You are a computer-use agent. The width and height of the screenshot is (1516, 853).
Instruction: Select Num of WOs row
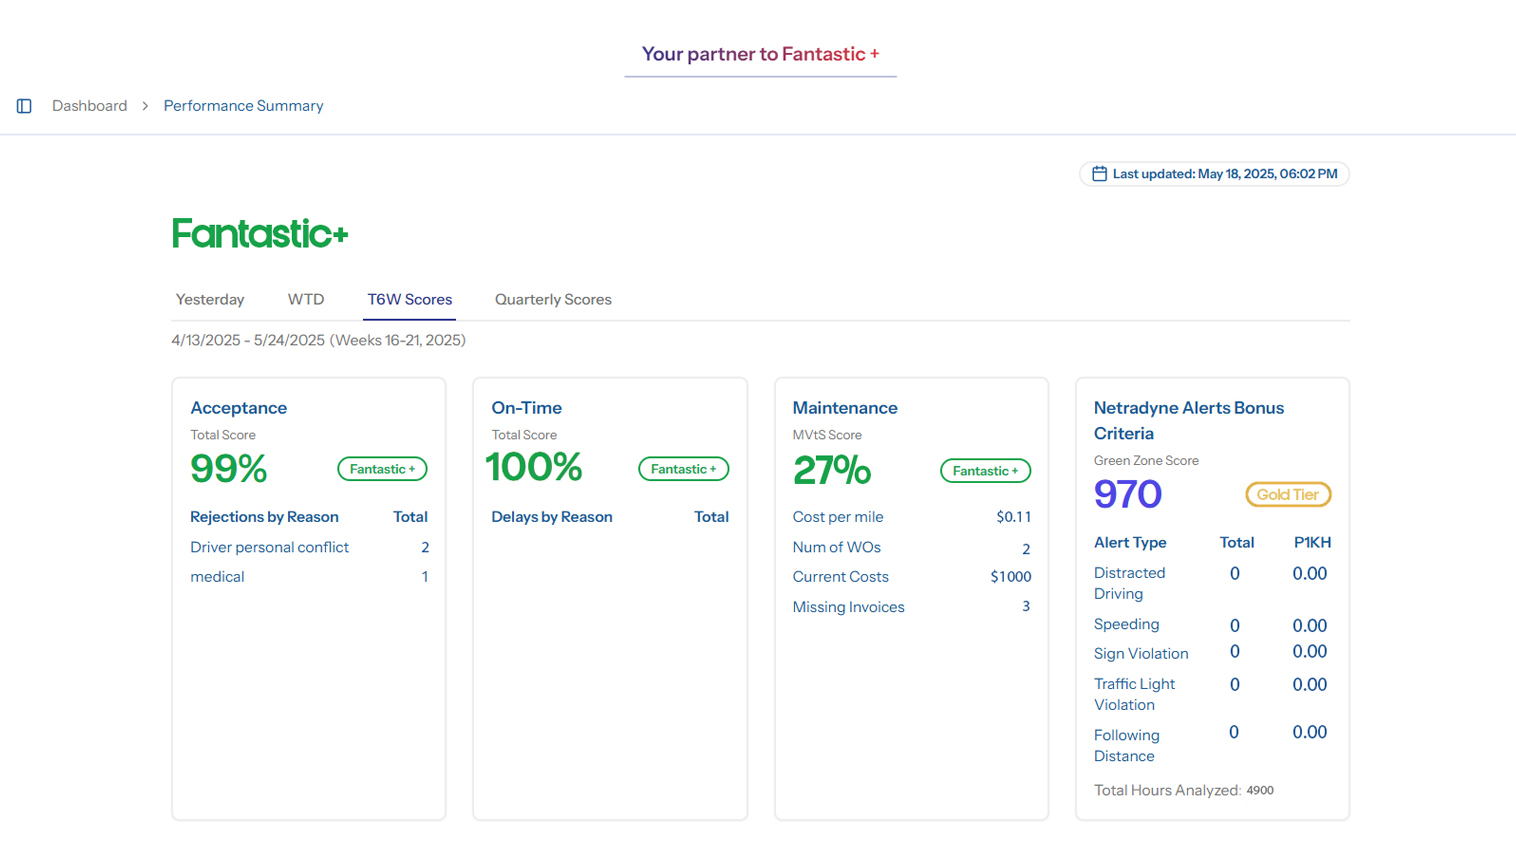[x=911, y=548]
